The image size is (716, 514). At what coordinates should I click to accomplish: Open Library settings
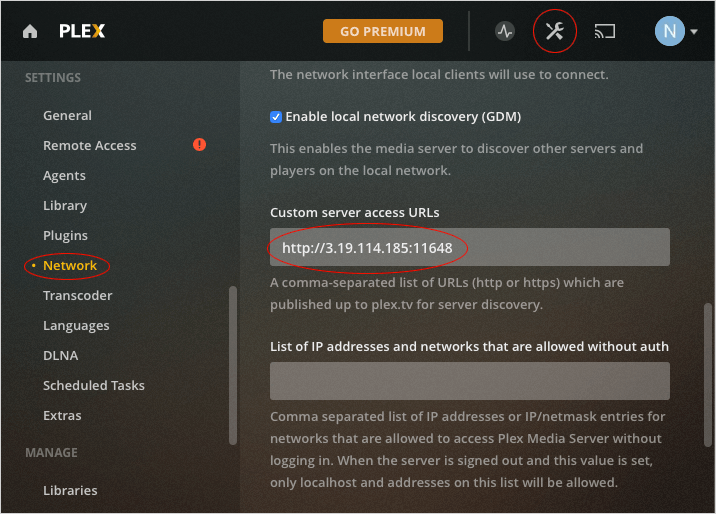point(65,205)
